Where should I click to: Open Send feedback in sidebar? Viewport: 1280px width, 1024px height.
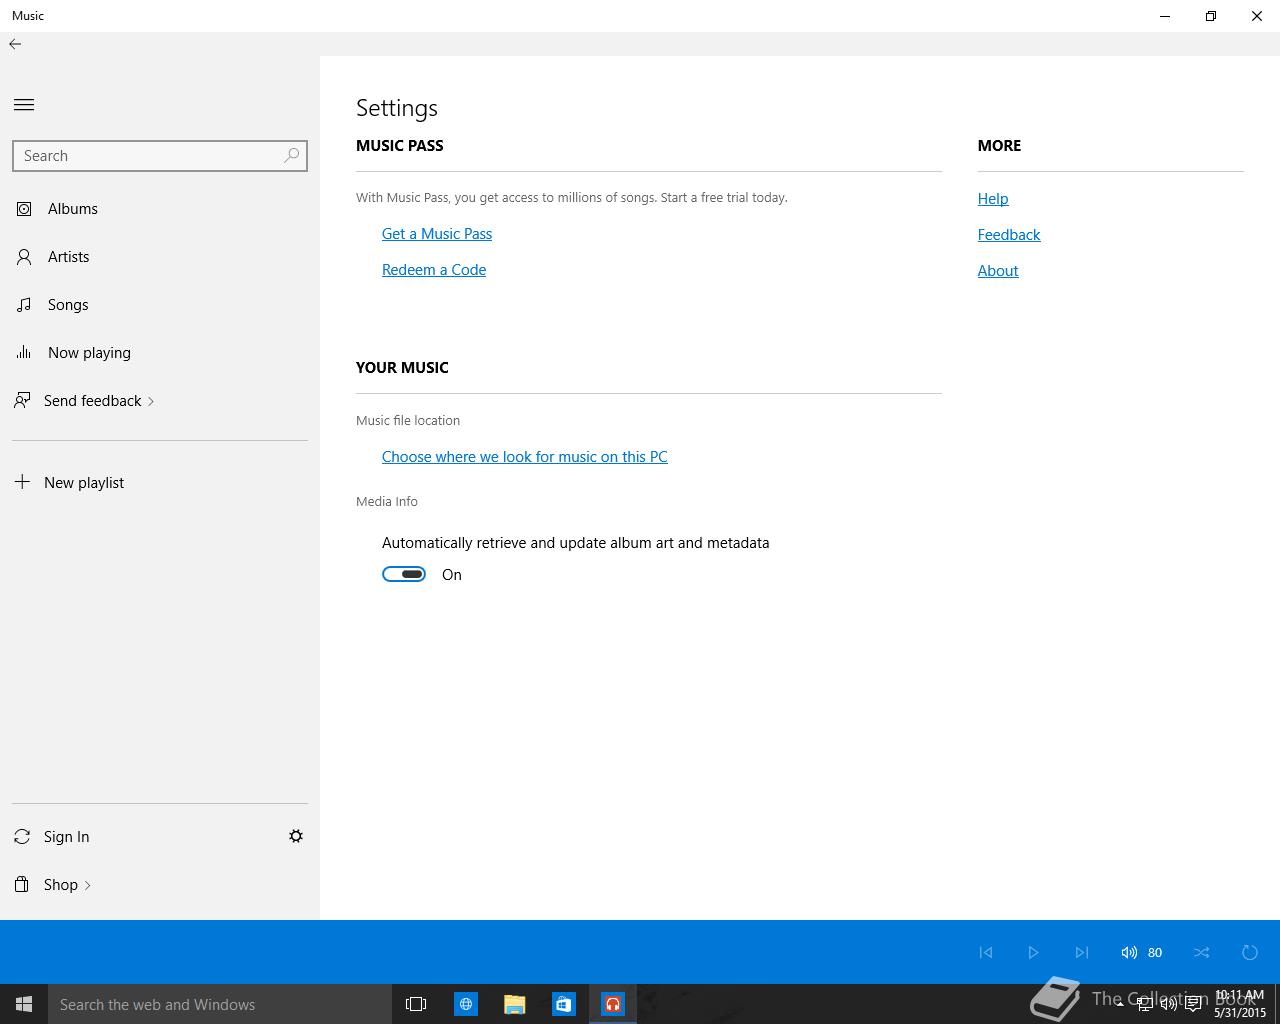click(93, 401)
